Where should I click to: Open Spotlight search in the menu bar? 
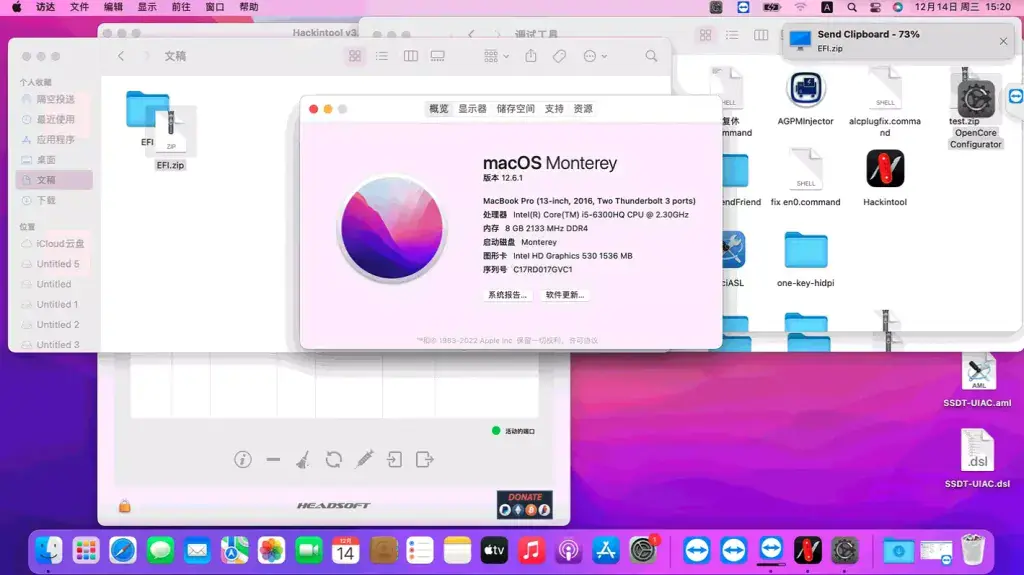pos(852,7)
